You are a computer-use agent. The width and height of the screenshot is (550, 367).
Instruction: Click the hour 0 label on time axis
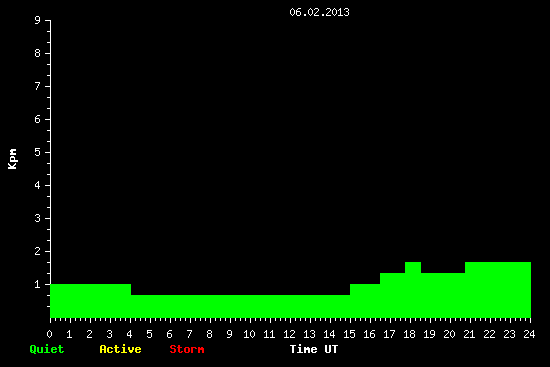click(49, 334)
